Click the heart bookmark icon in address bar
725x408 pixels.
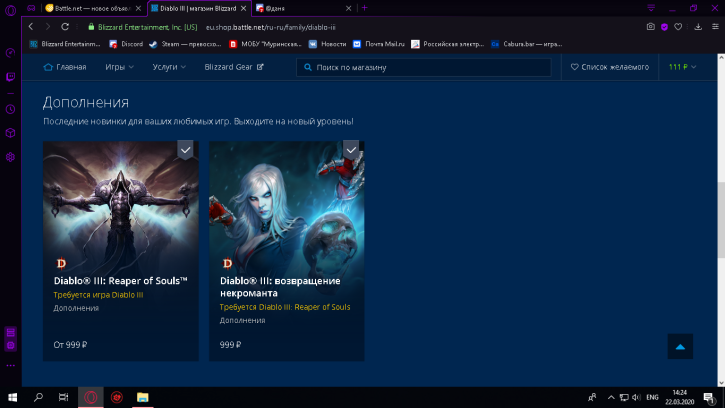(x=679, y=26)
